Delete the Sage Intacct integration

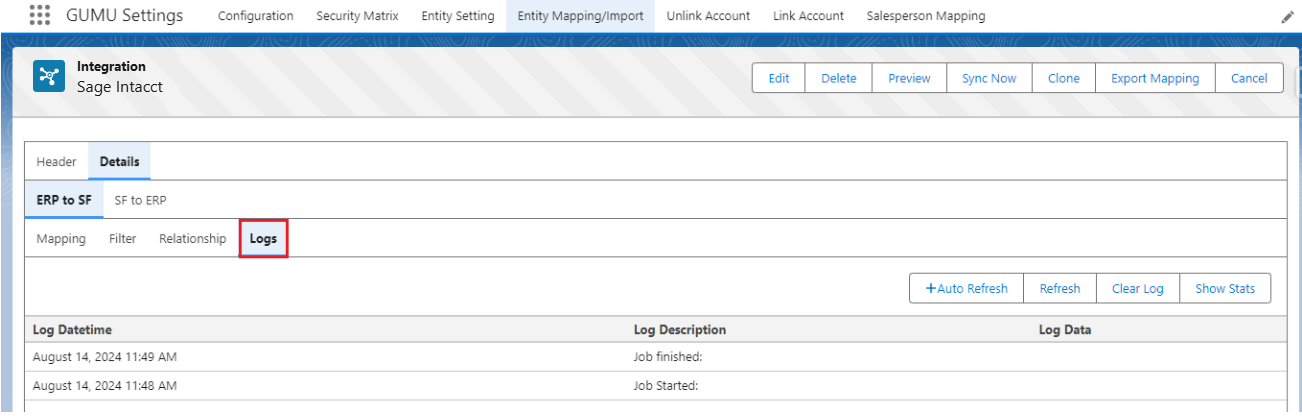pyautogui.click(x=838, y=78)
